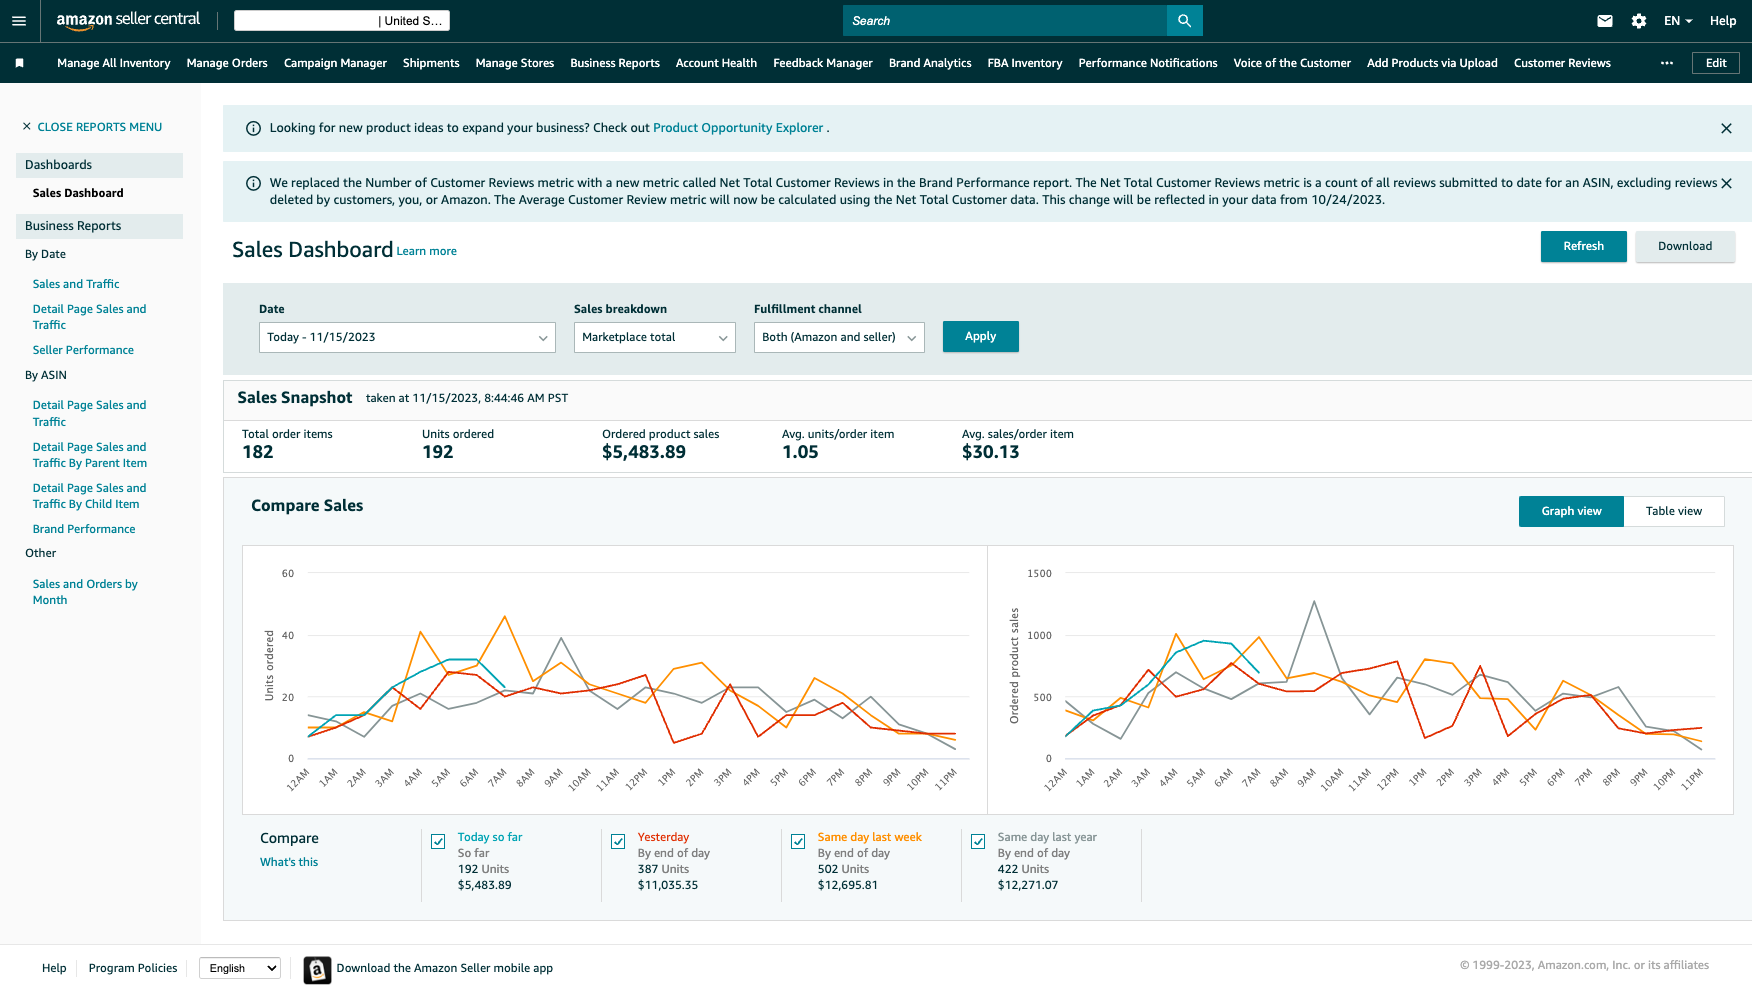
Task: Open the settings gear icon
Action: [x=1639, y=21]
